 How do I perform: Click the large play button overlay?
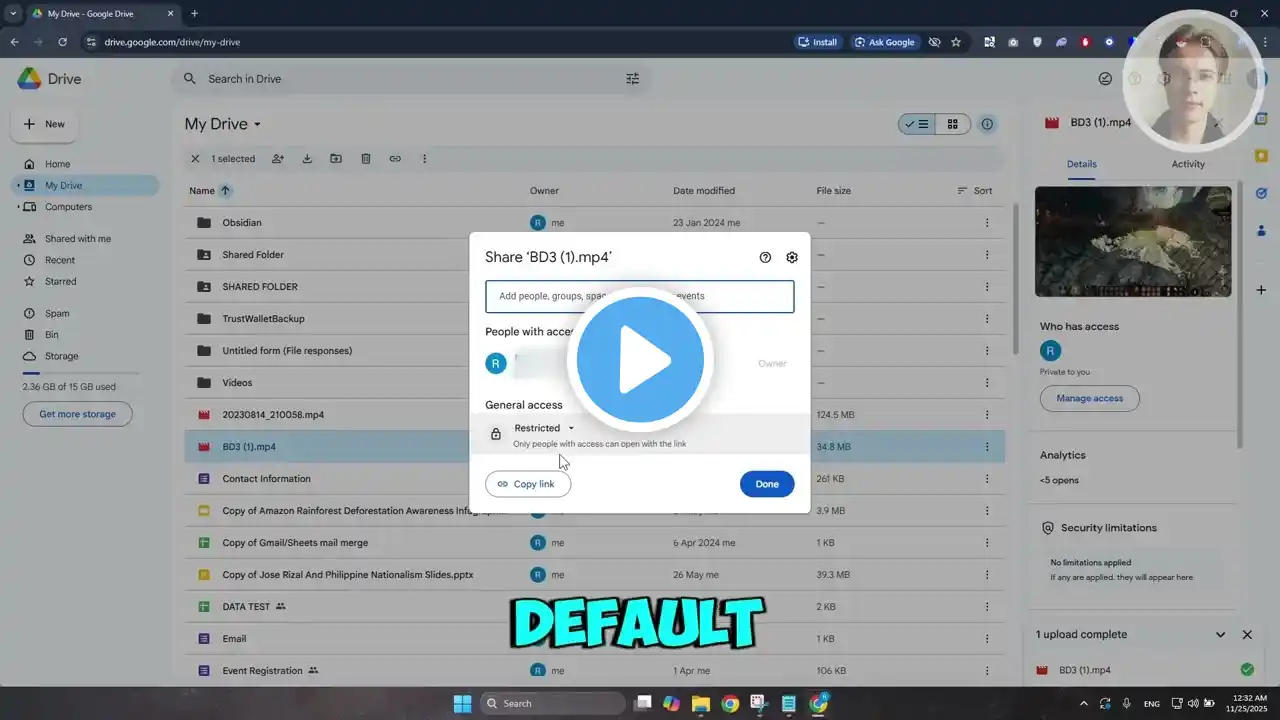[x=640, y=360]
